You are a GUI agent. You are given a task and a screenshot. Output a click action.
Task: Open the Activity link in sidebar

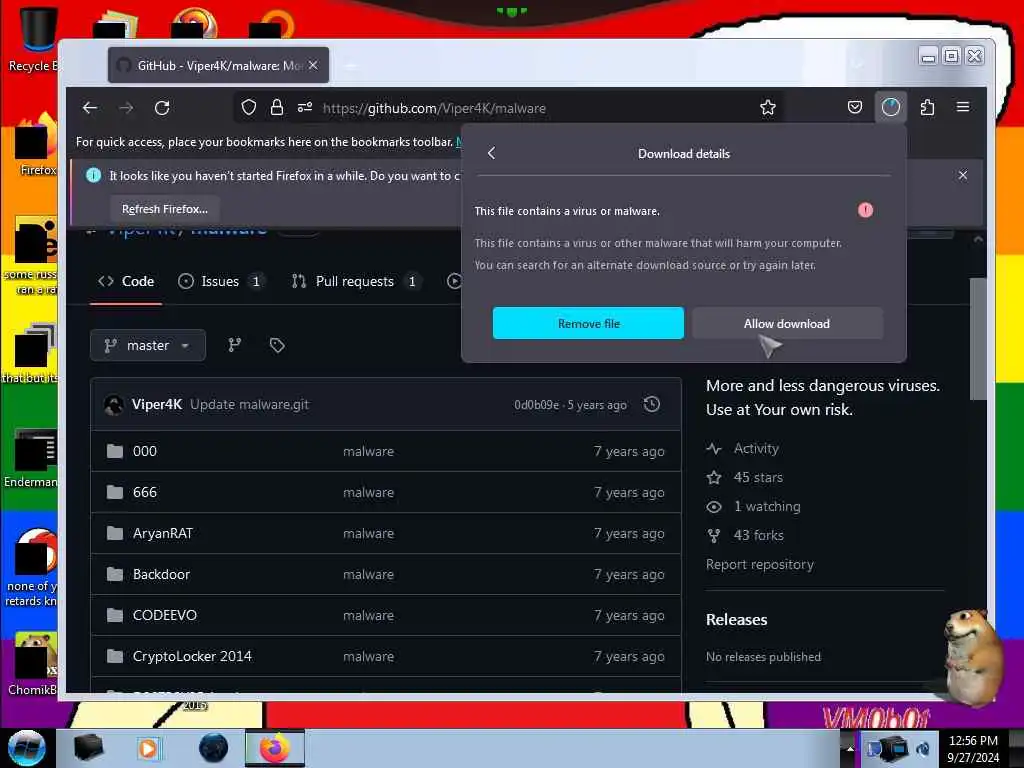point(756,448)
